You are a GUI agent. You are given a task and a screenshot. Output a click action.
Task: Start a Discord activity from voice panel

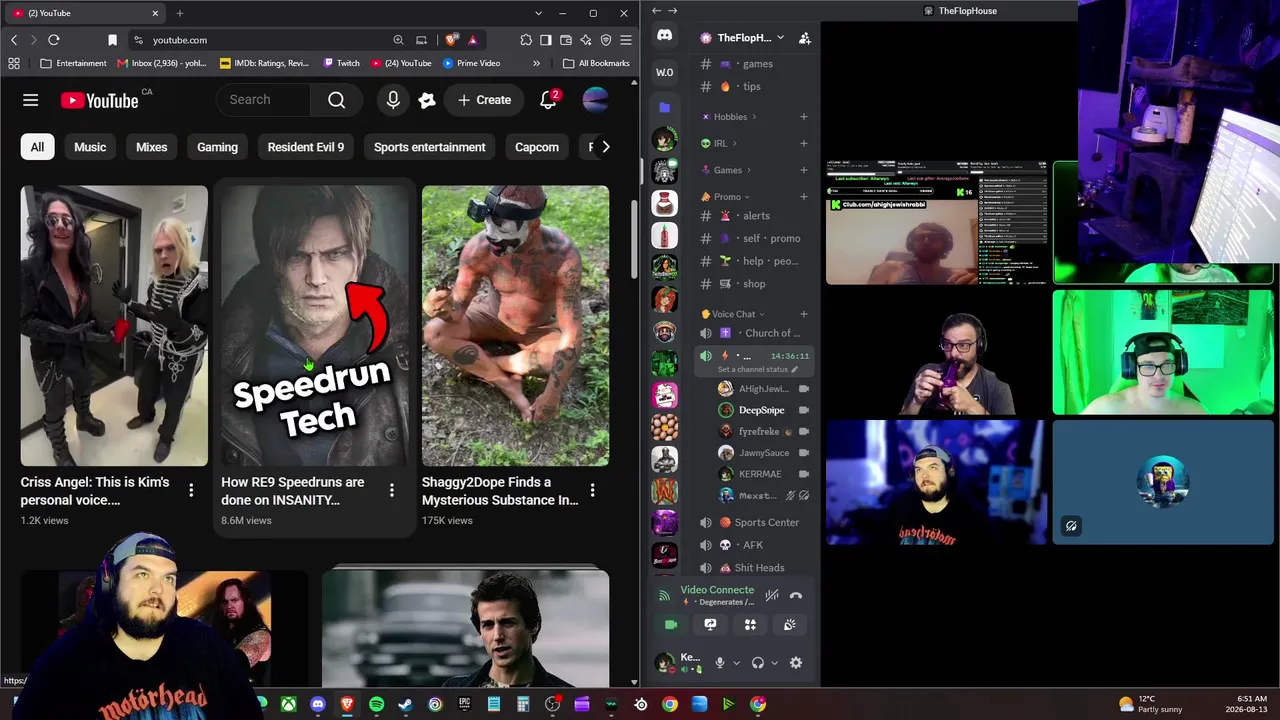pos(750,625)
